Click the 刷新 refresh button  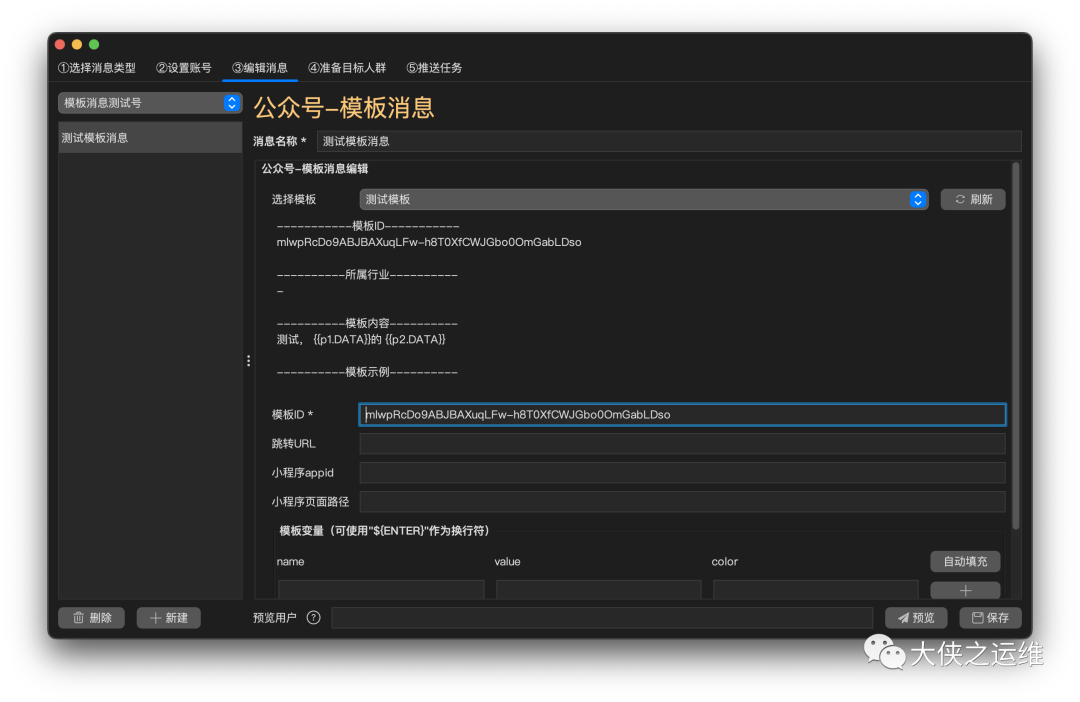pyautogui.click(x=973, y=199)
